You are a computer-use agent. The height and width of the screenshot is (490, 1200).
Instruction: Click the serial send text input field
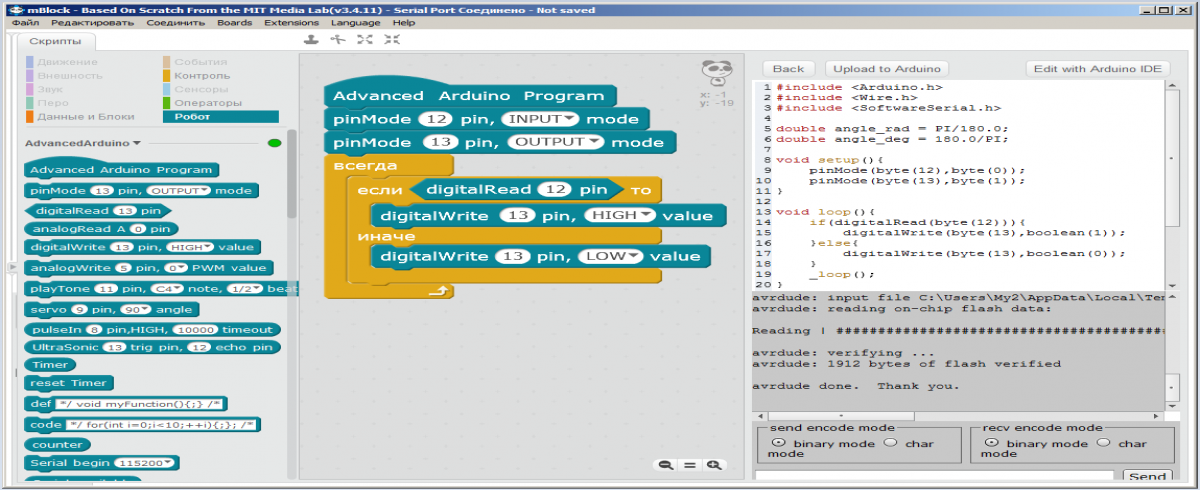pyautogui.click(x=935, y=478)
